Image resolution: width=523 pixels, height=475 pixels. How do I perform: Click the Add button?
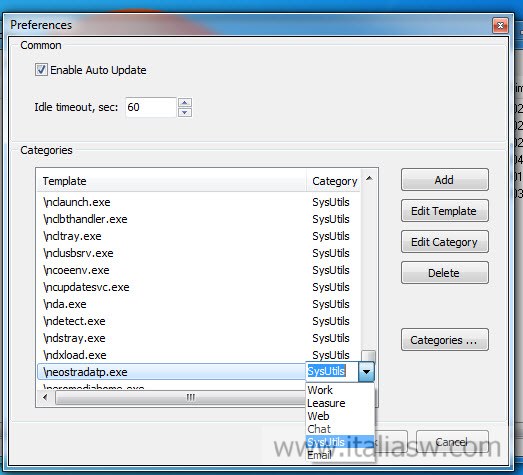[x=445, y=180]
